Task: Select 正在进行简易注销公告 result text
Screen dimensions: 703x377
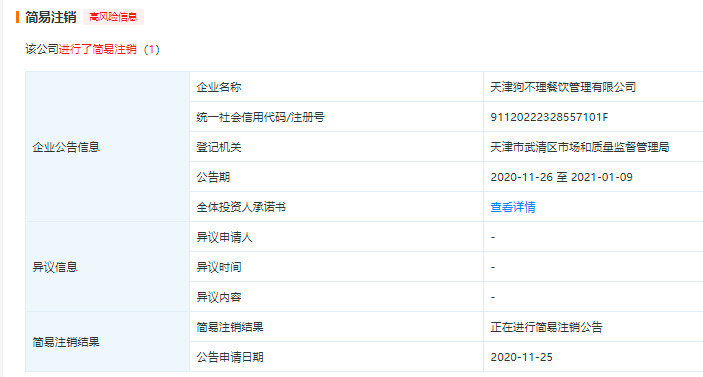Action: [x=546, y=327]
